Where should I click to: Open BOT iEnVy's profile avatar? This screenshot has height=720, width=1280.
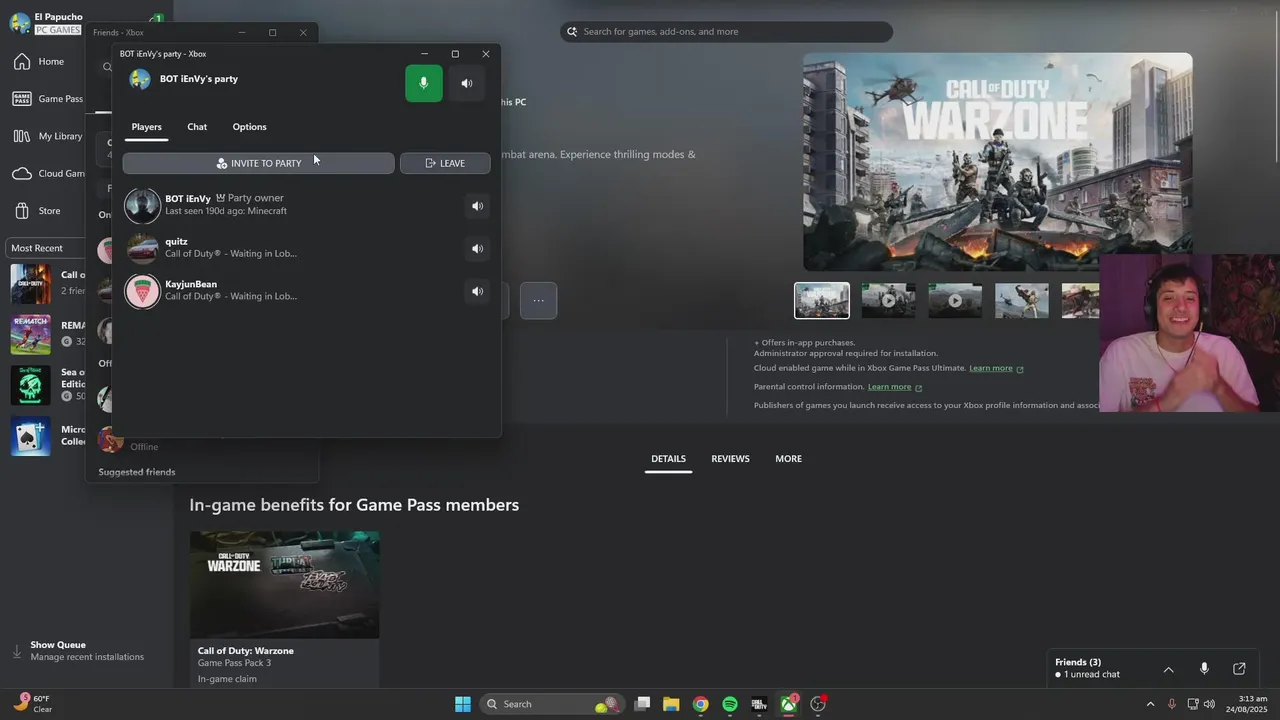click(x=142, y=205)
